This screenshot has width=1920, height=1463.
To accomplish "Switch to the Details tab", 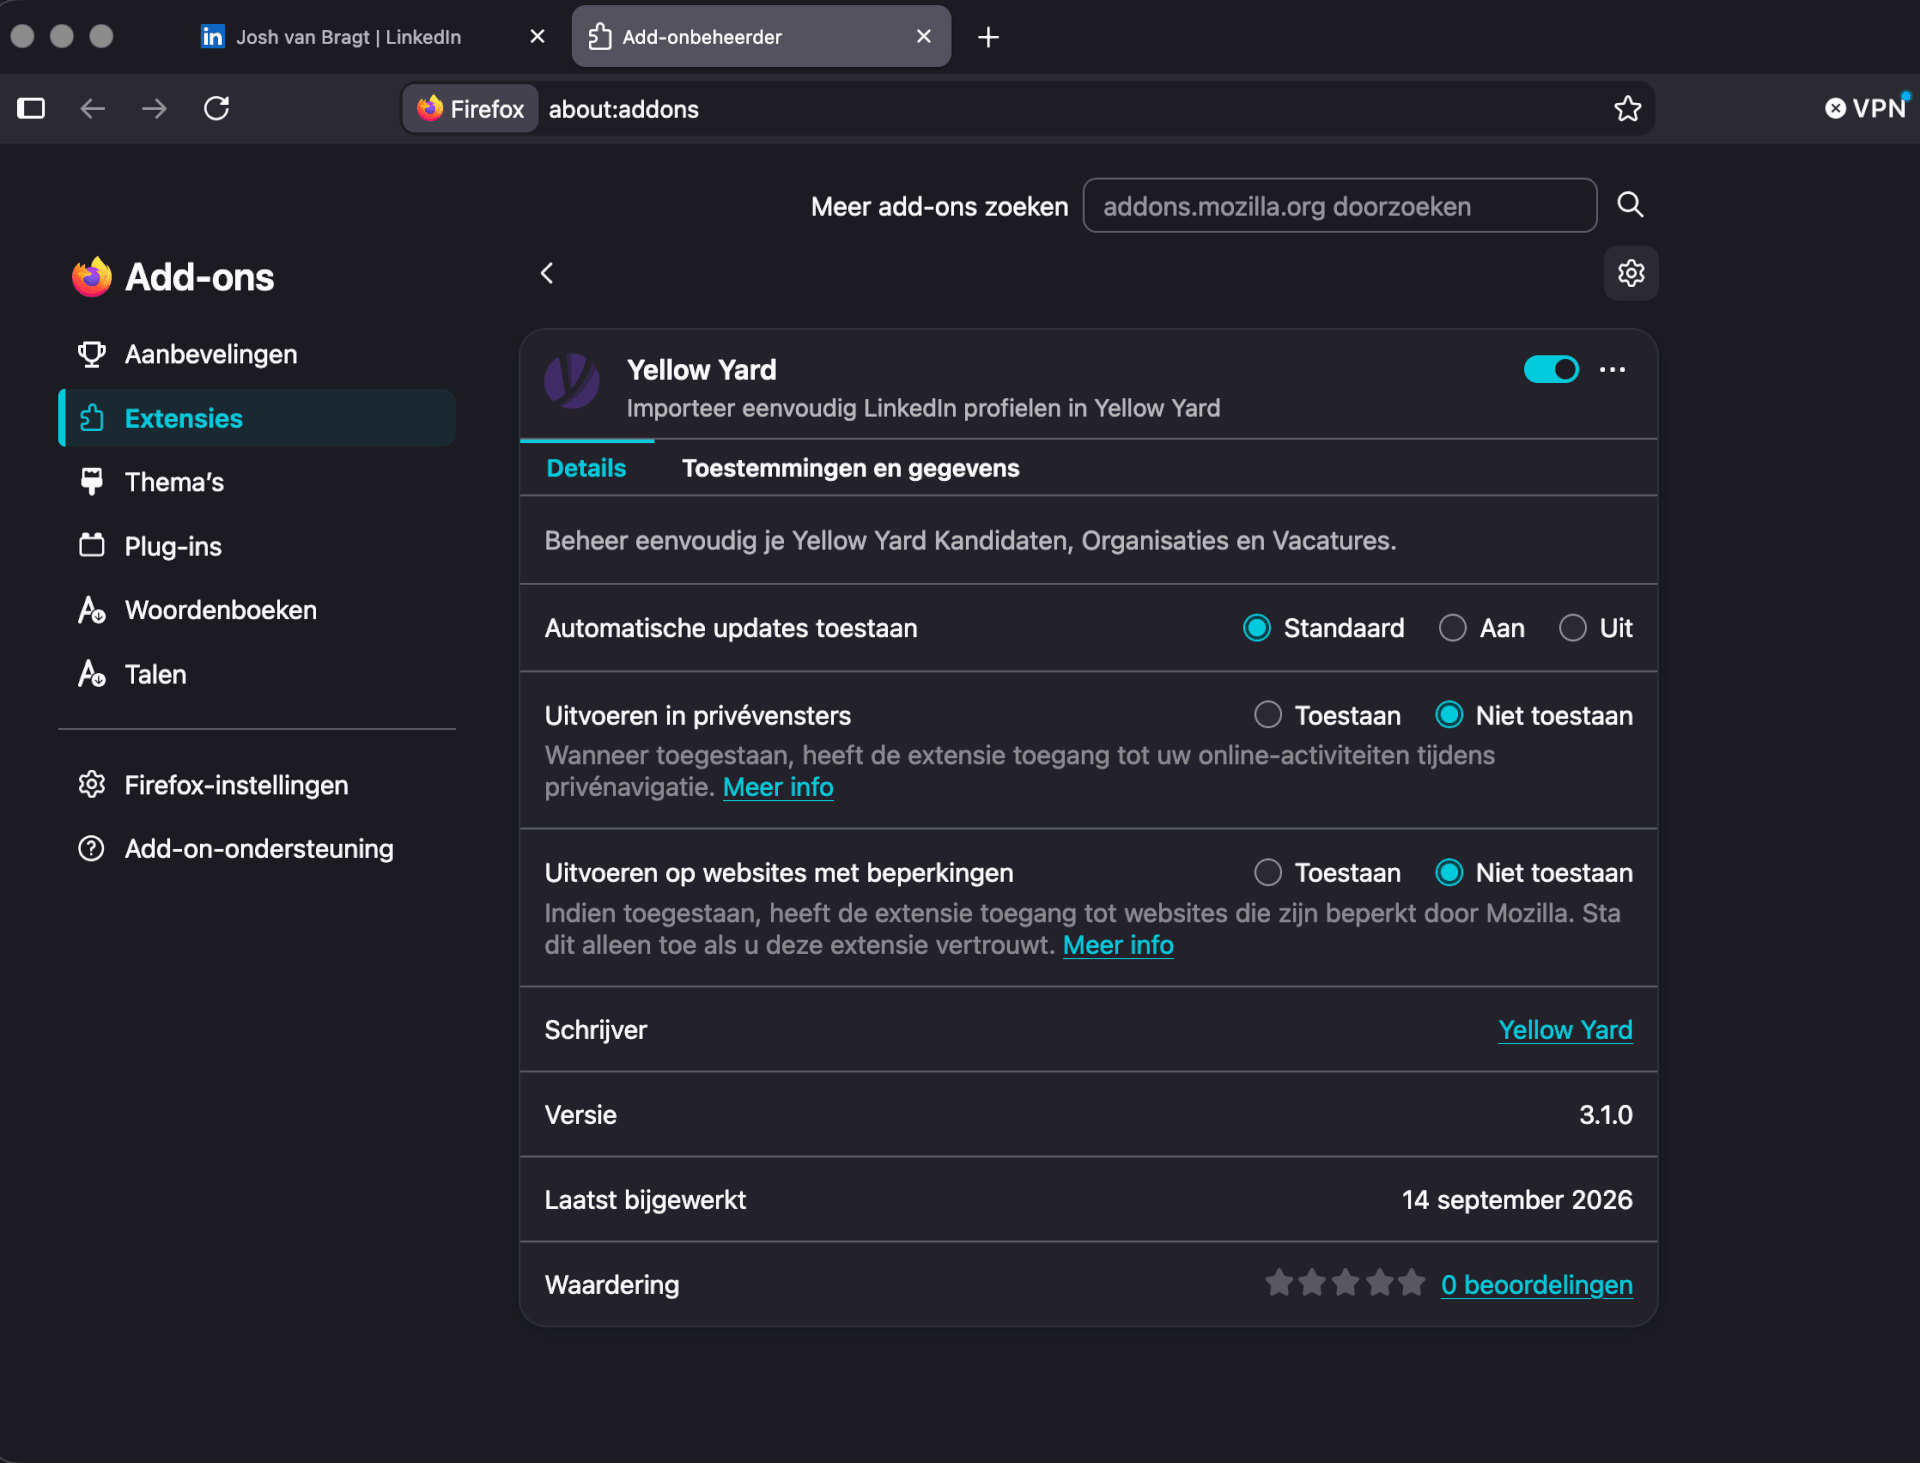I will tap(586, 468).
